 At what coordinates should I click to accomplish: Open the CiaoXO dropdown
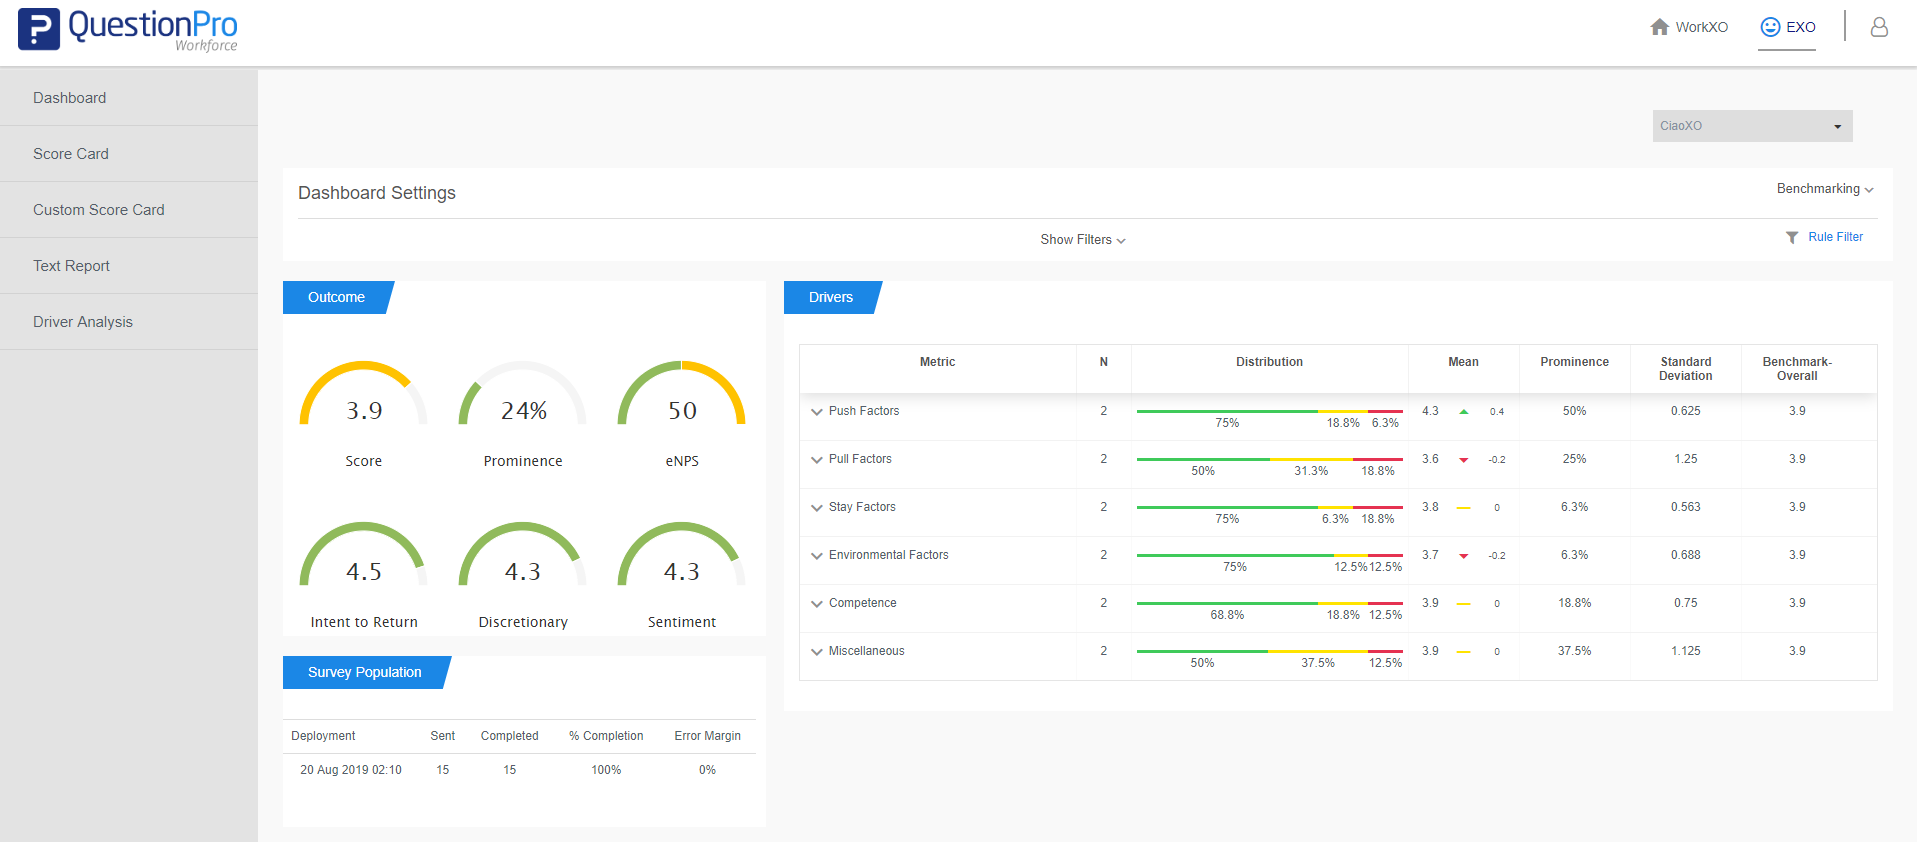click(1752, 126)
